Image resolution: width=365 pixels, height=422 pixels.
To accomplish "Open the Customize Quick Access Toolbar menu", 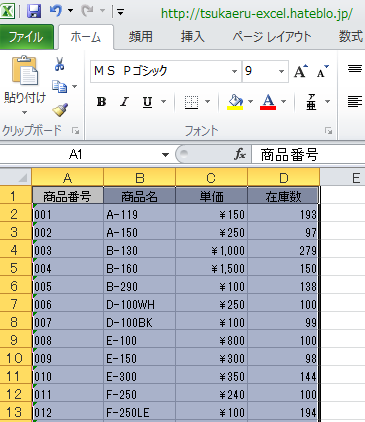I will pyautogui.click(x=120, y=12).
